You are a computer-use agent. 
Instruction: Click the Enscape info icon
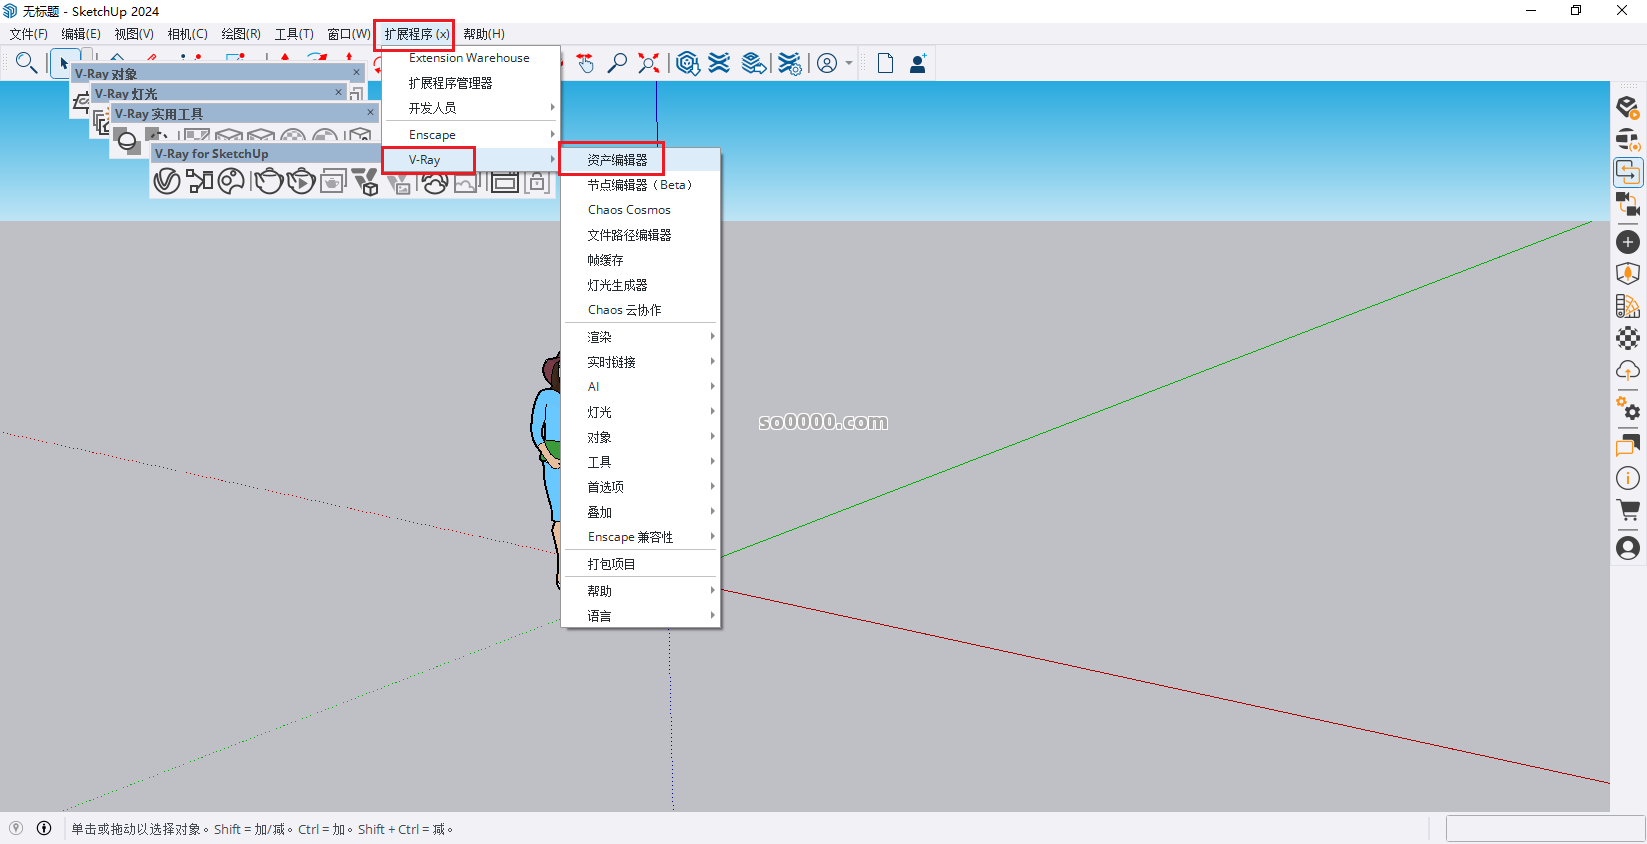[1628, 478]
